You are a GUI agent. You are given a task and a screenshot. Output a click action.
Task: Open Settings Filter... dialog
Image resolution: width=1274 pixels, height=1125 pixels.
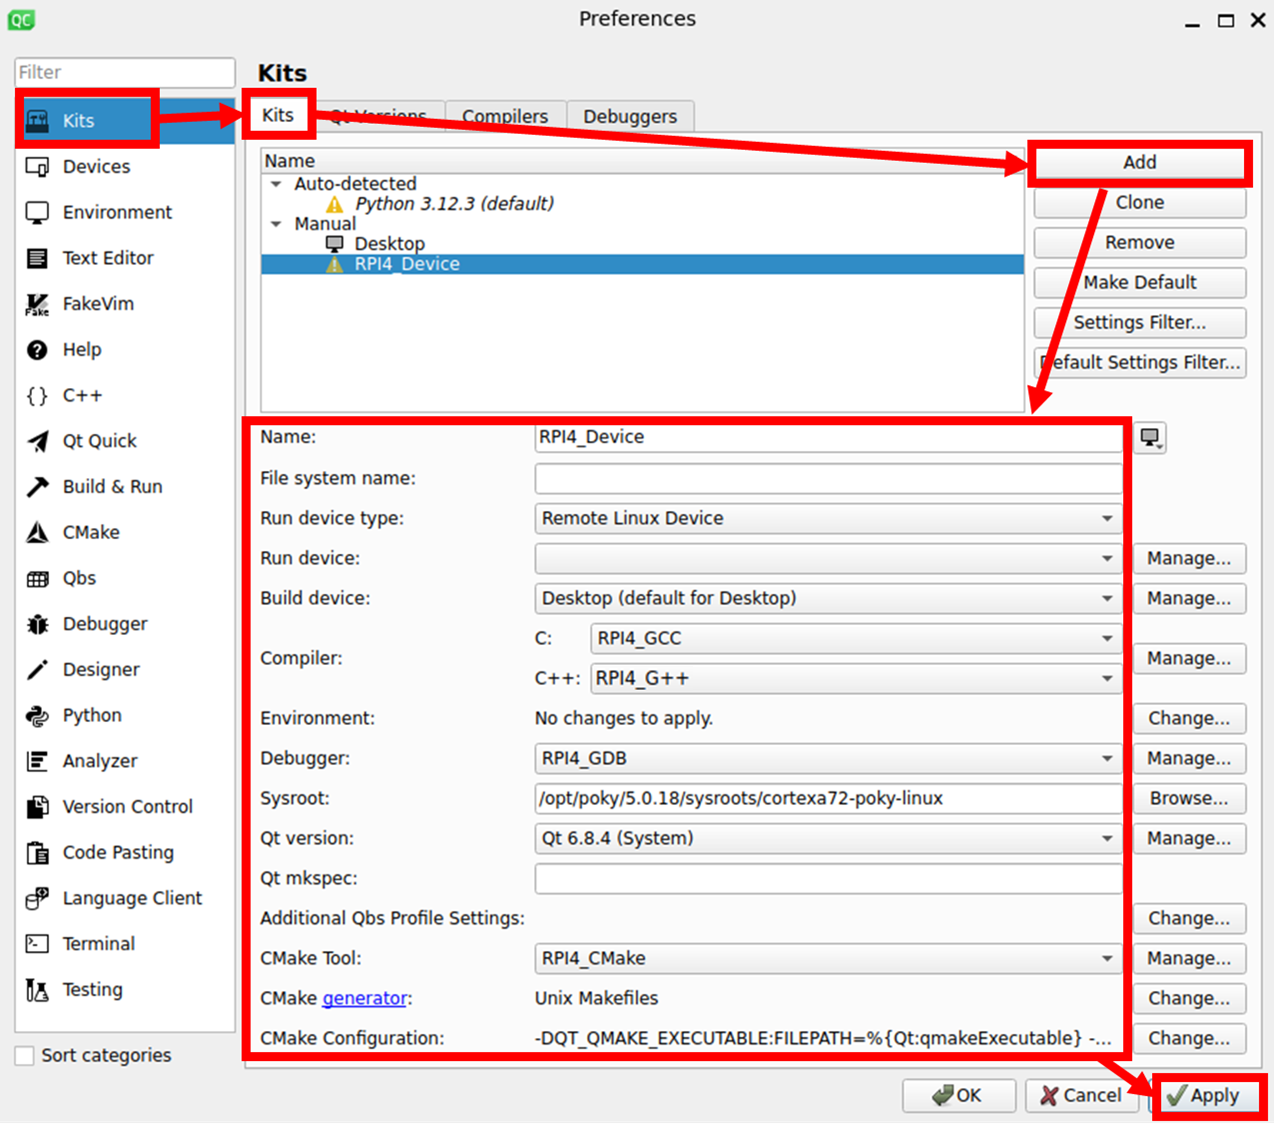pos(1140,322)
